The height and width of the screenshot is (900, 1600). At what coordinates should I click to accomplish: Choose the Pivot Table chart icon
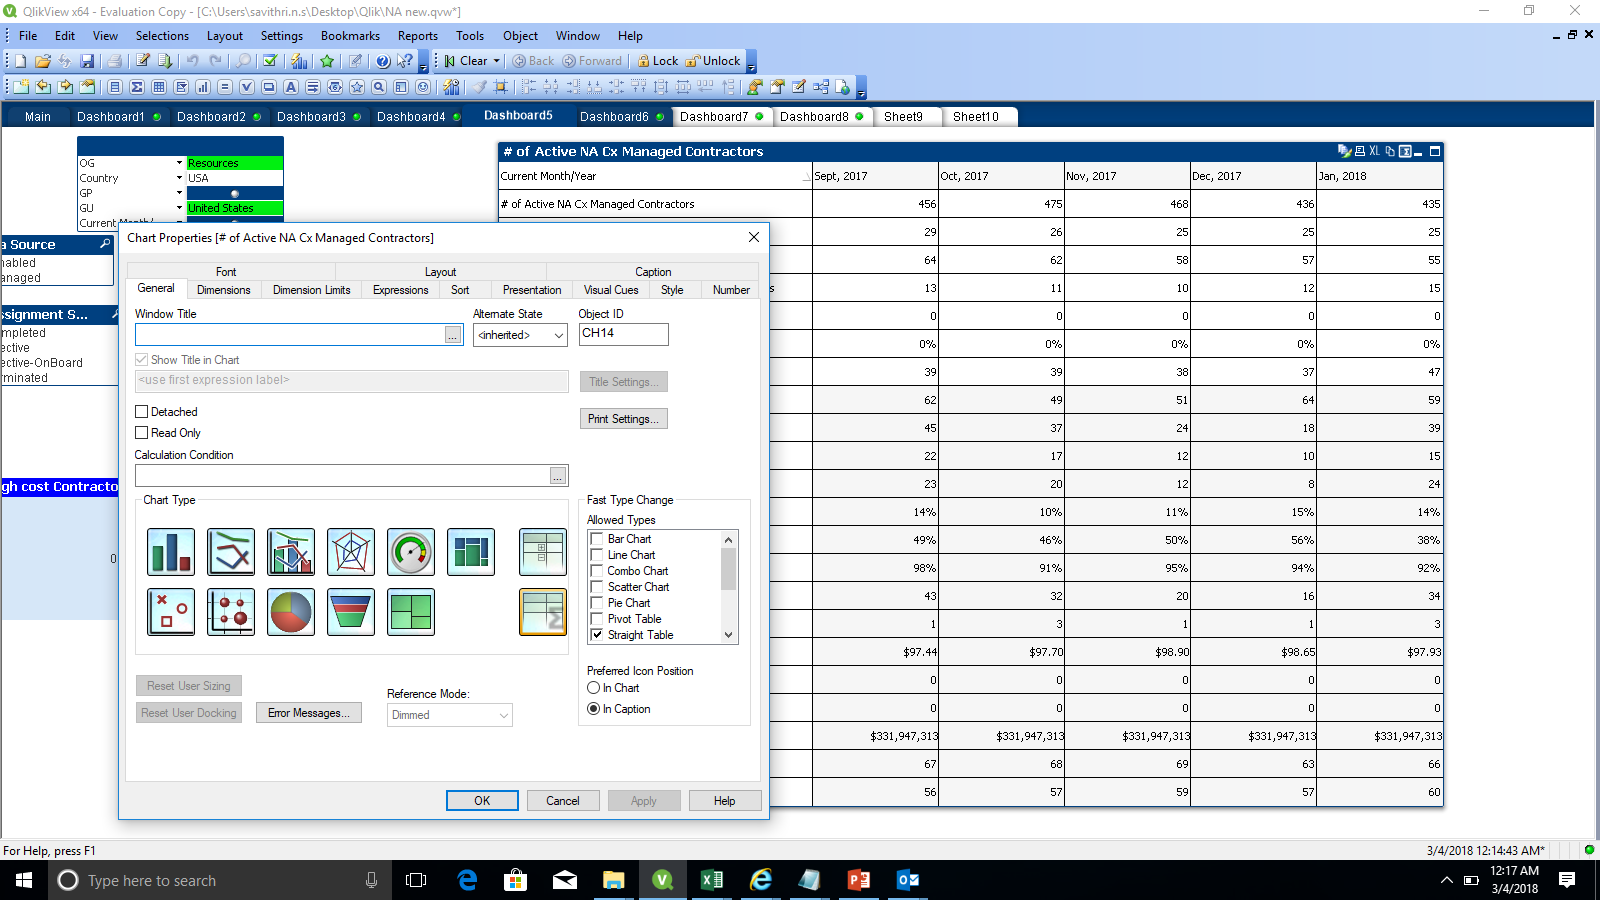coord(543,552)
